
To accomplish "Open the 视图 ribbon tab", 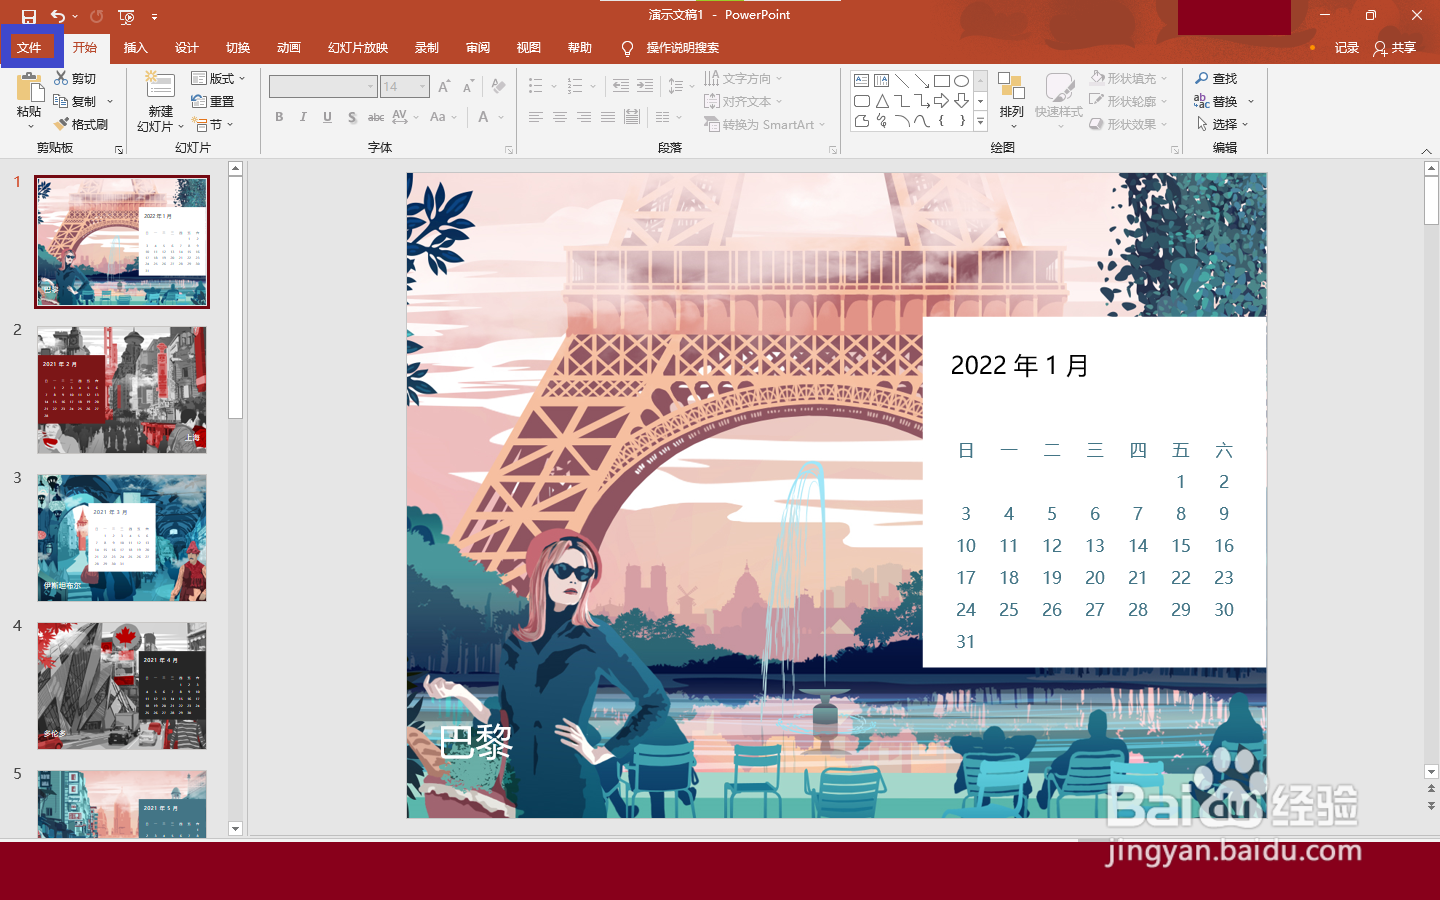I will coord(529,48).
